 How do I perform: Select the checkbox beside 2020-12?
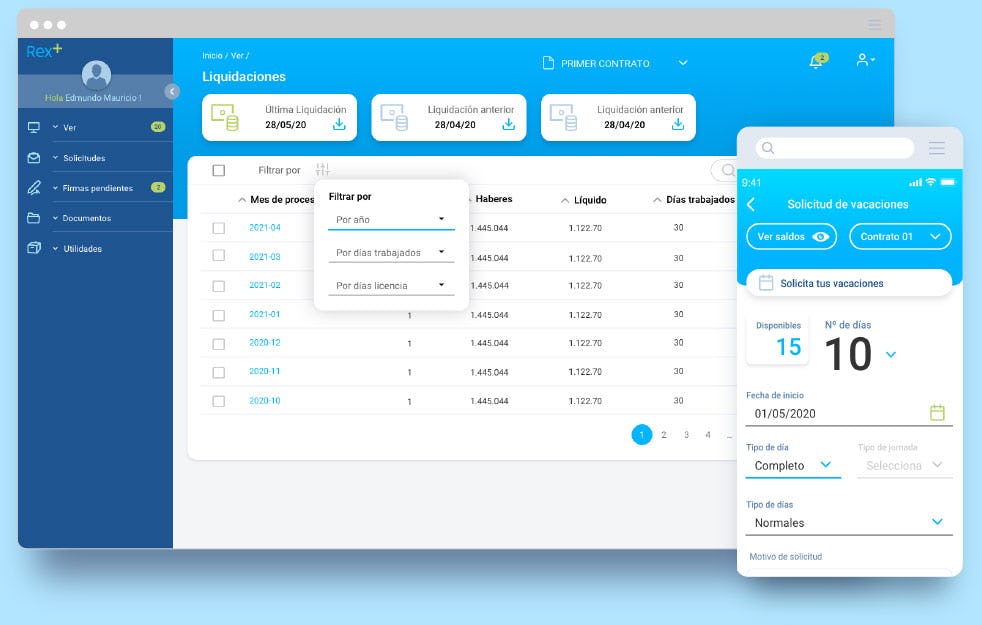point(220,343)
